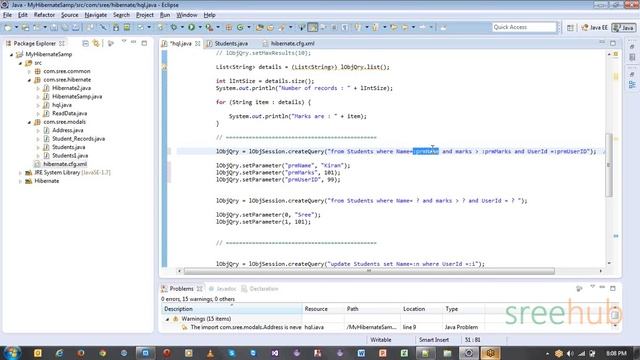Select hibernate.cfg.xml in Package Explorer
The image size is (640, 360).
point(65,164)
